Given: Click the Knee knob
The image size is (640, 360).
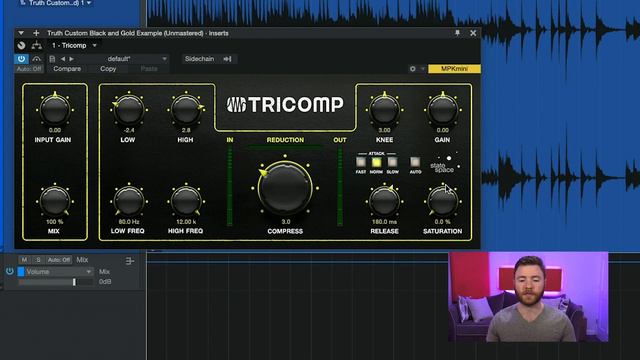Looking at the screenshot, I should [x=384, y=109].
